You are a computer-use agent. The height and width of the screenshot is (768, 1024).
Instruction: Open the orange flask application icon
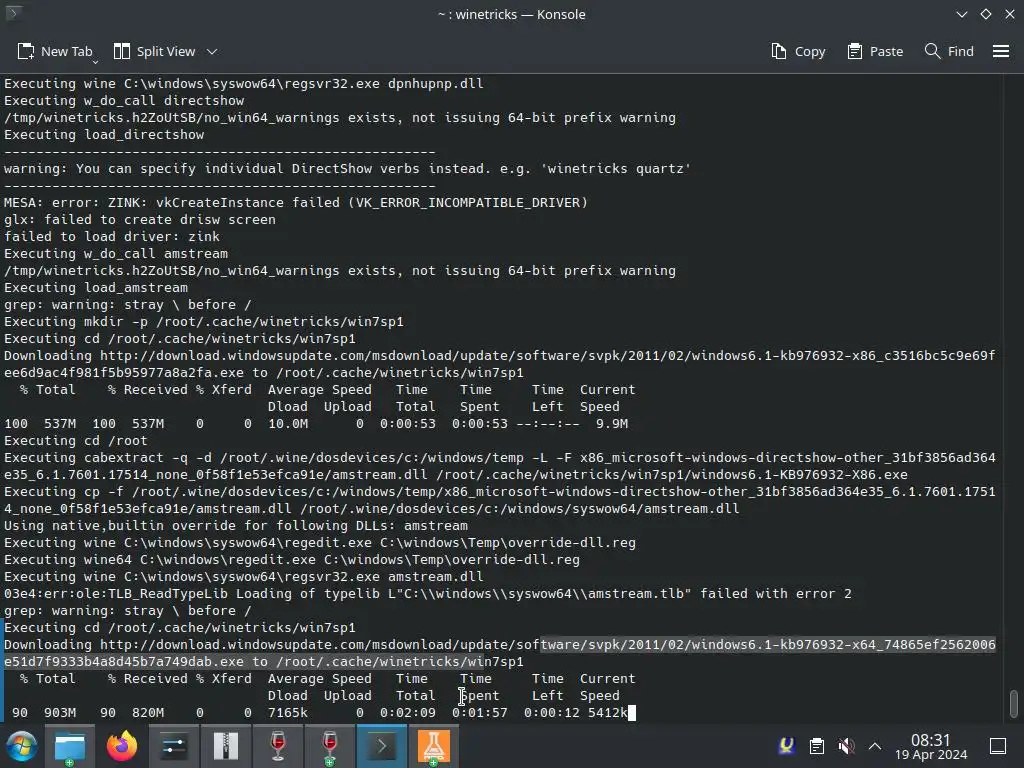[434, 746]
